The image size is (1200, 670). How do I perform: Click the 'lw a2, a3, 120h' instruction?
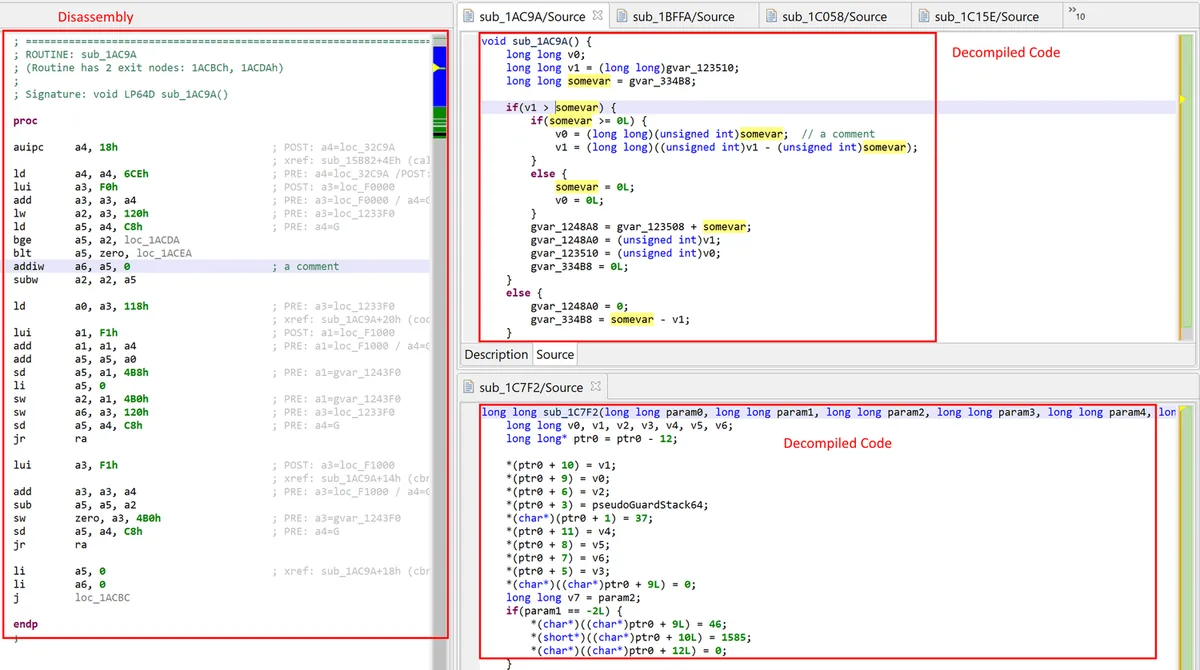pyautogui.click(x=82, y=213)
